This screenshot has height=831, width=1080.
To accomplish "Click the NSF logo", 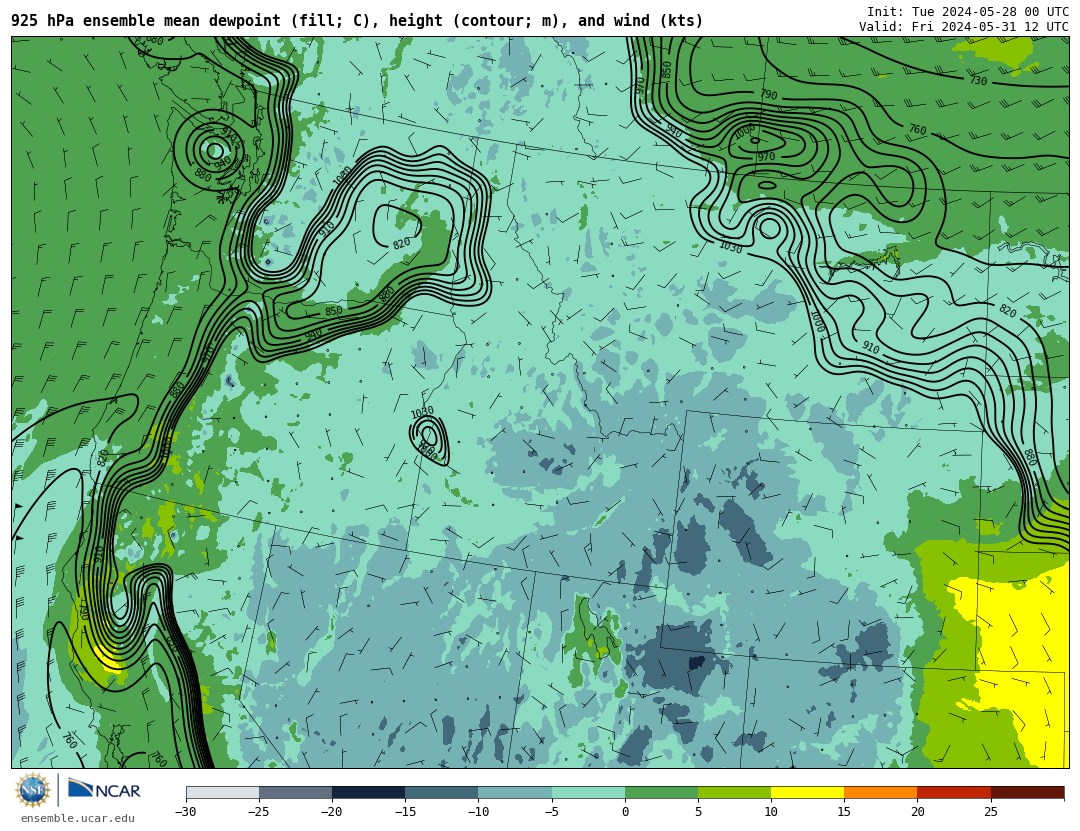I will [x=33, y=790].
